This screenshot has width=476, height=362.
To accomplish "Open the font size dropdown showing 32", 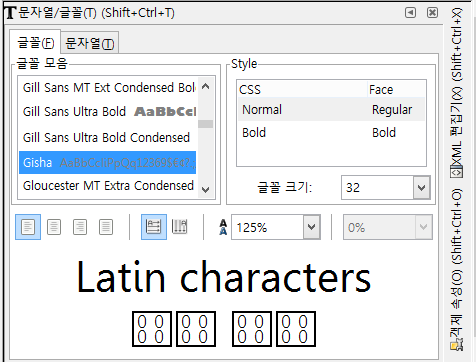I will tap(422, 187).
